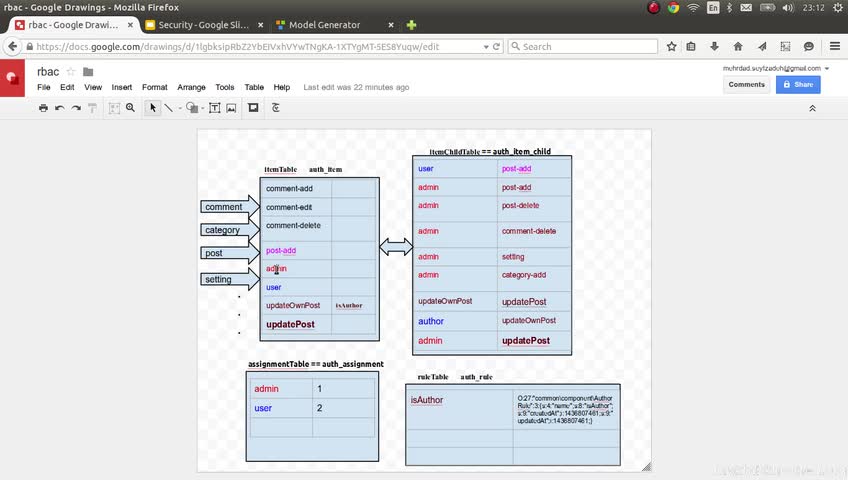Click the browser back button
The width and height of the screenshot is (848, 480).
pos(12,46)
